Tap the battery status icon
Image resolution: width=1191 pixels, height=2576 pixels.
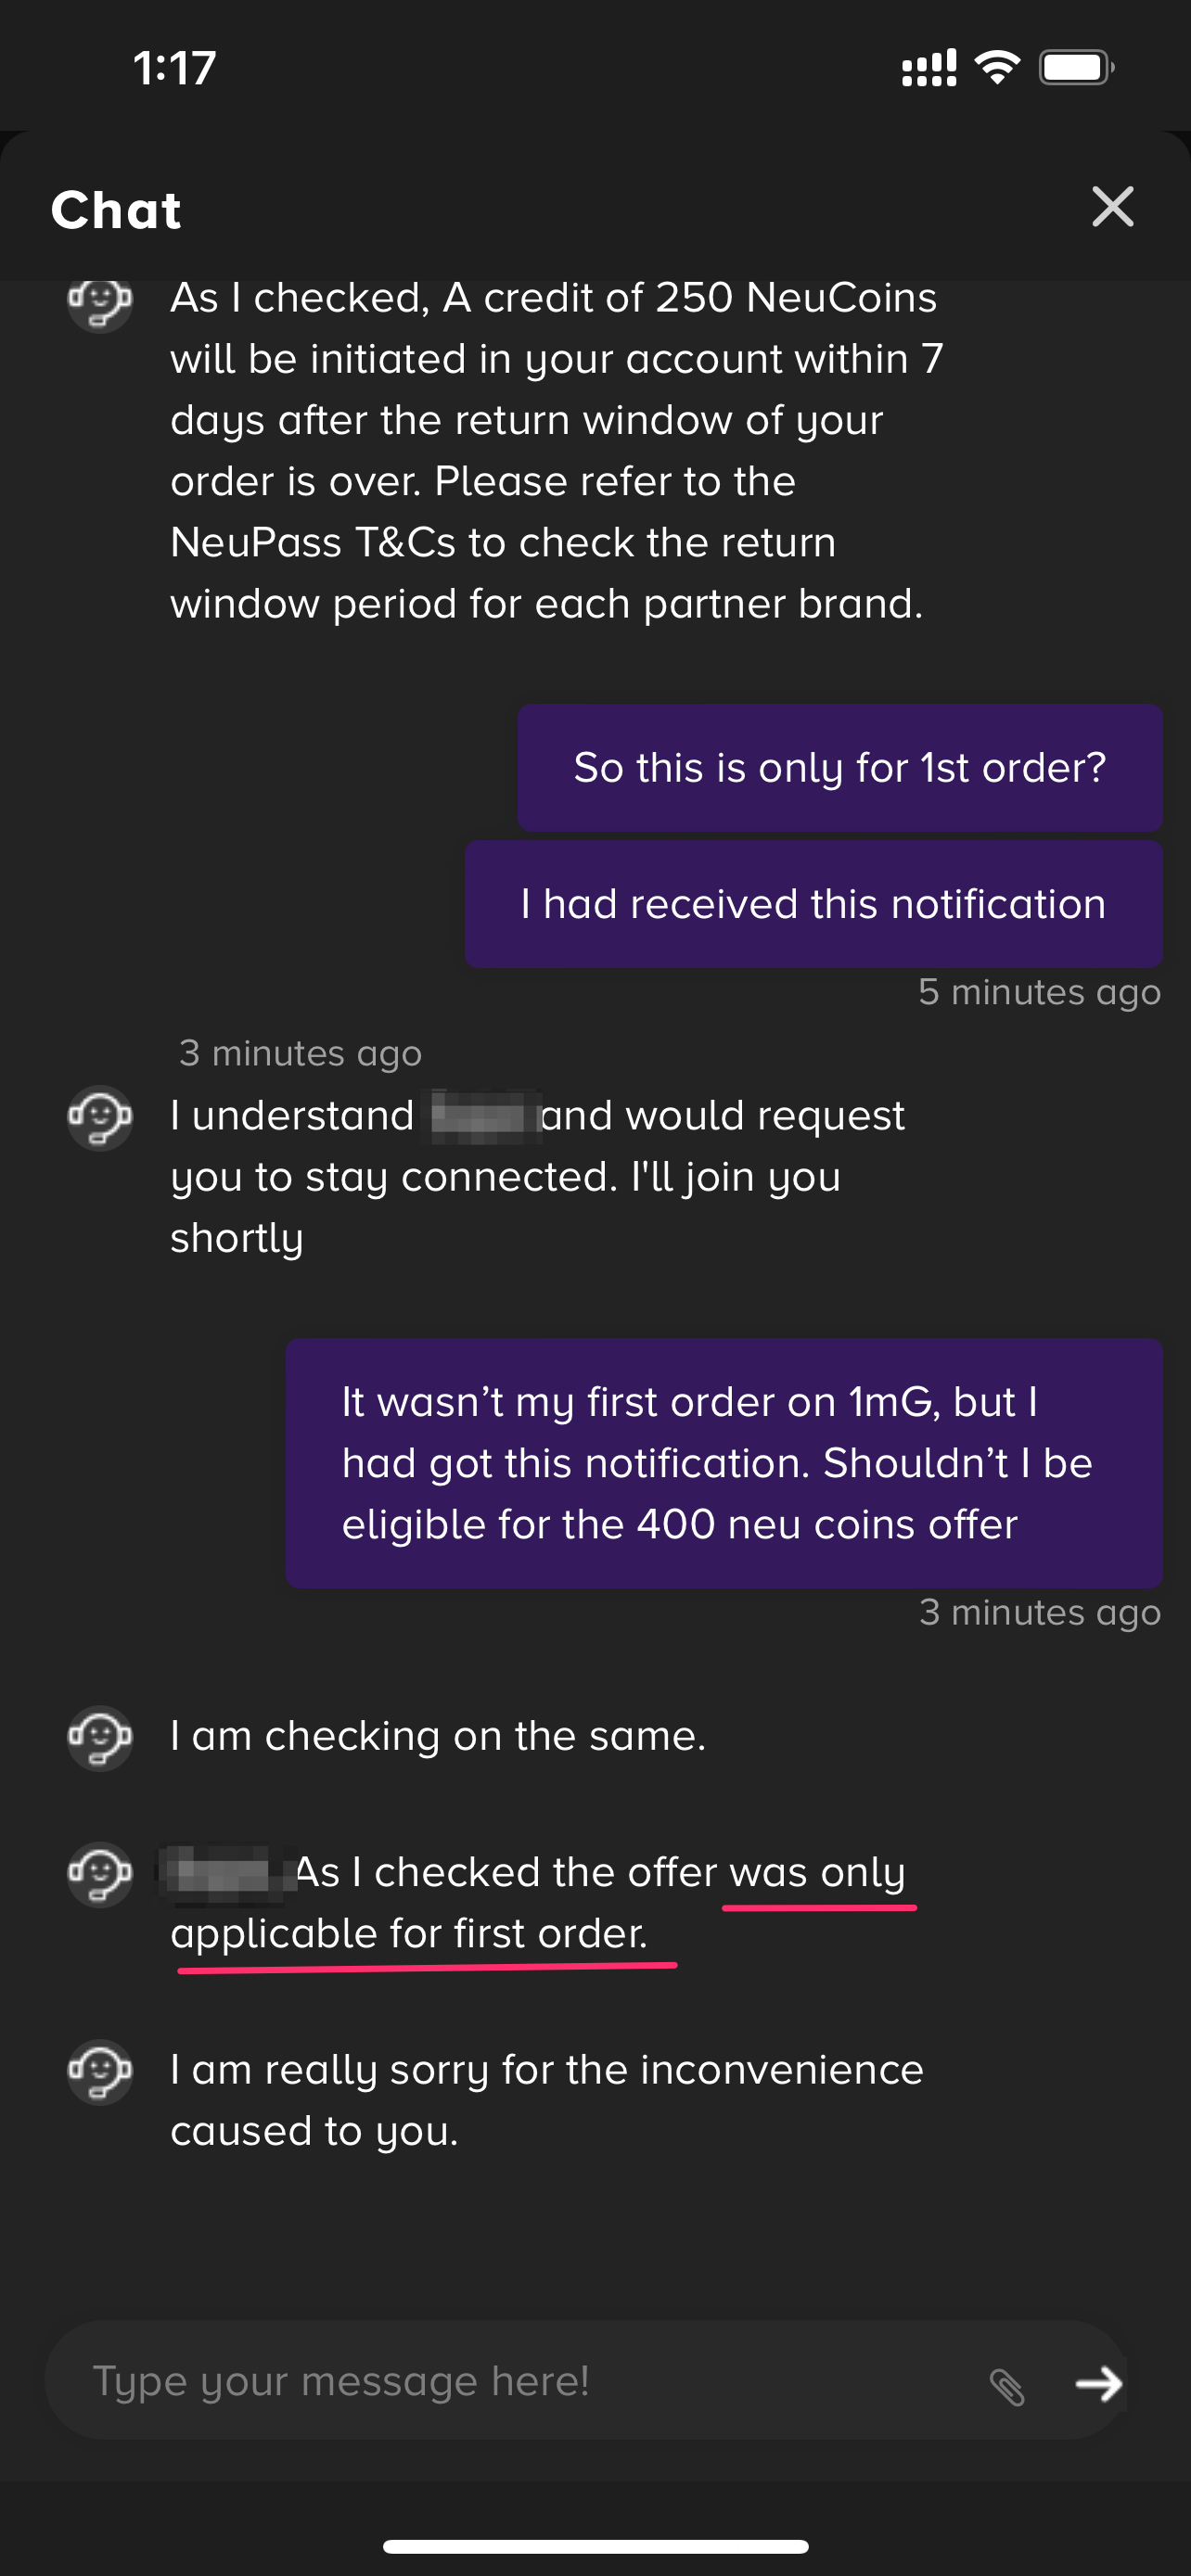(1076, 68)
